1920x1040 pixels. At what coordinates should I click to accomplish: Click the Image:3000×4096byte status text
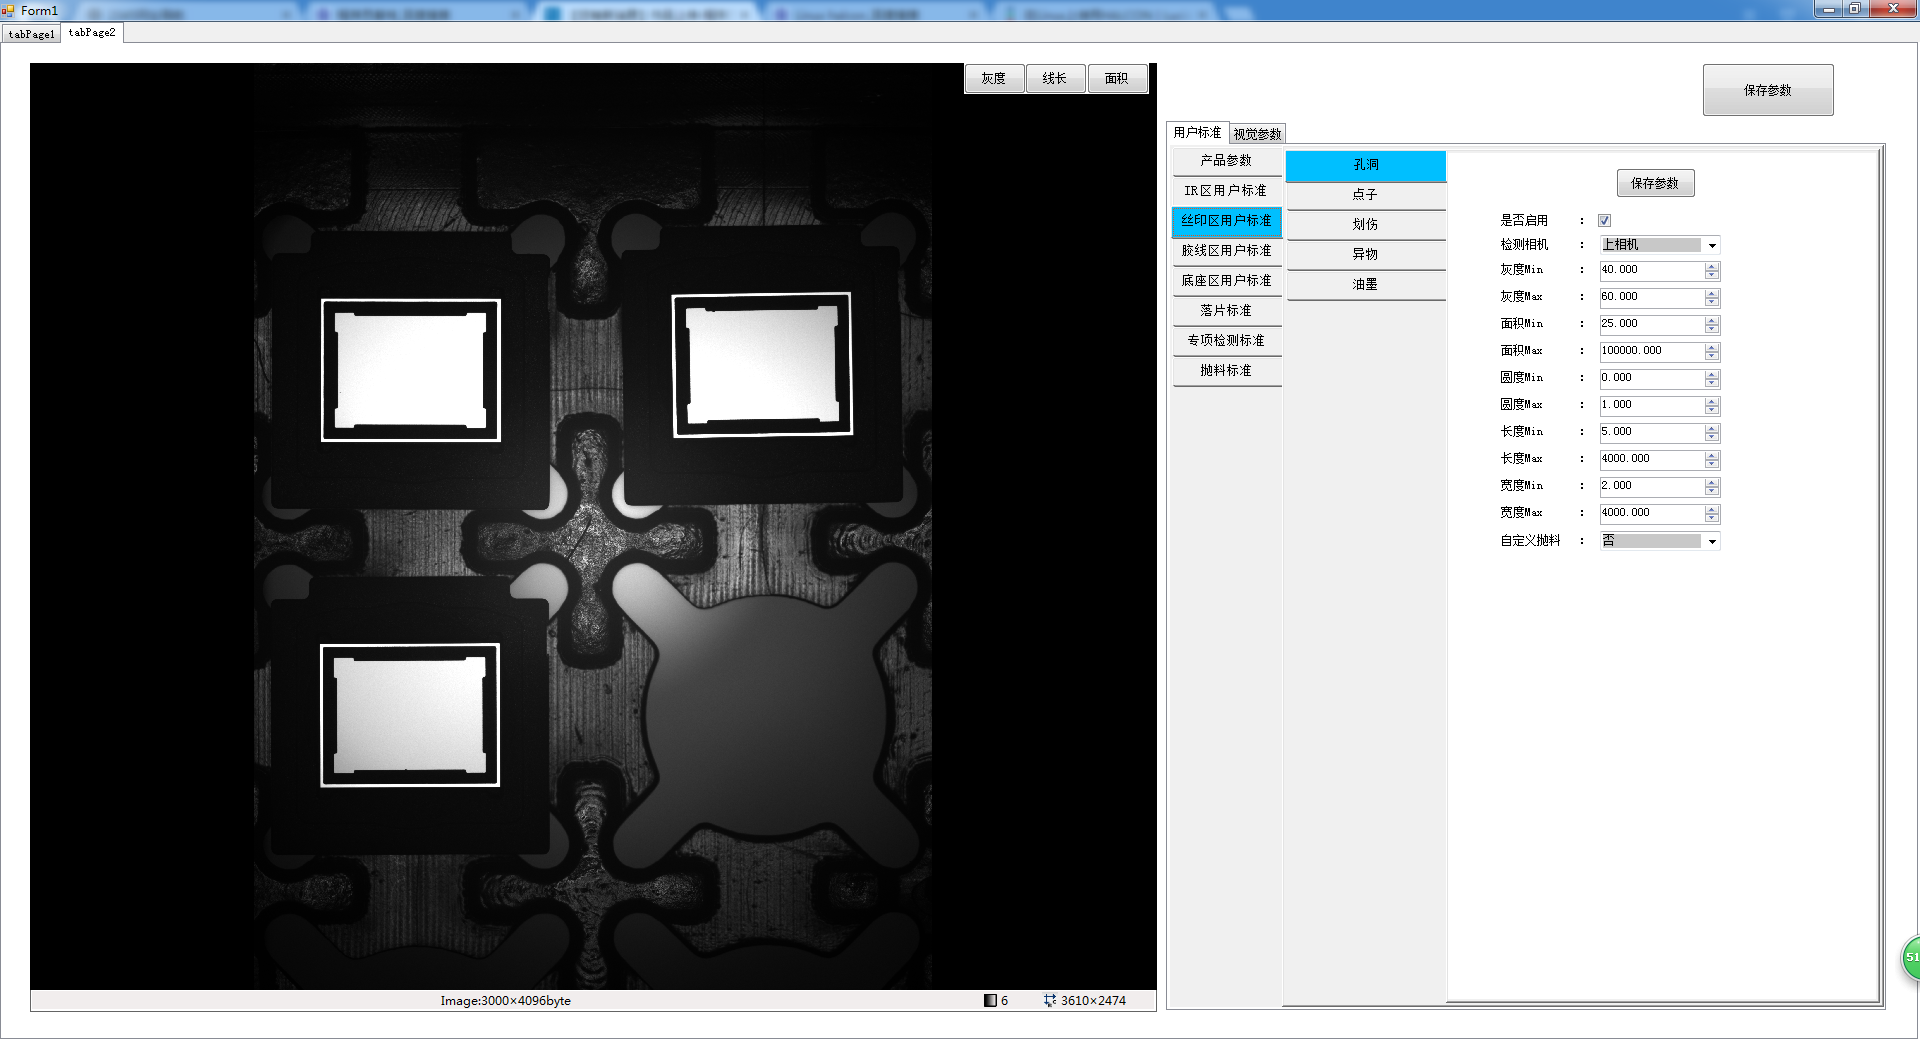point(505,1000)
